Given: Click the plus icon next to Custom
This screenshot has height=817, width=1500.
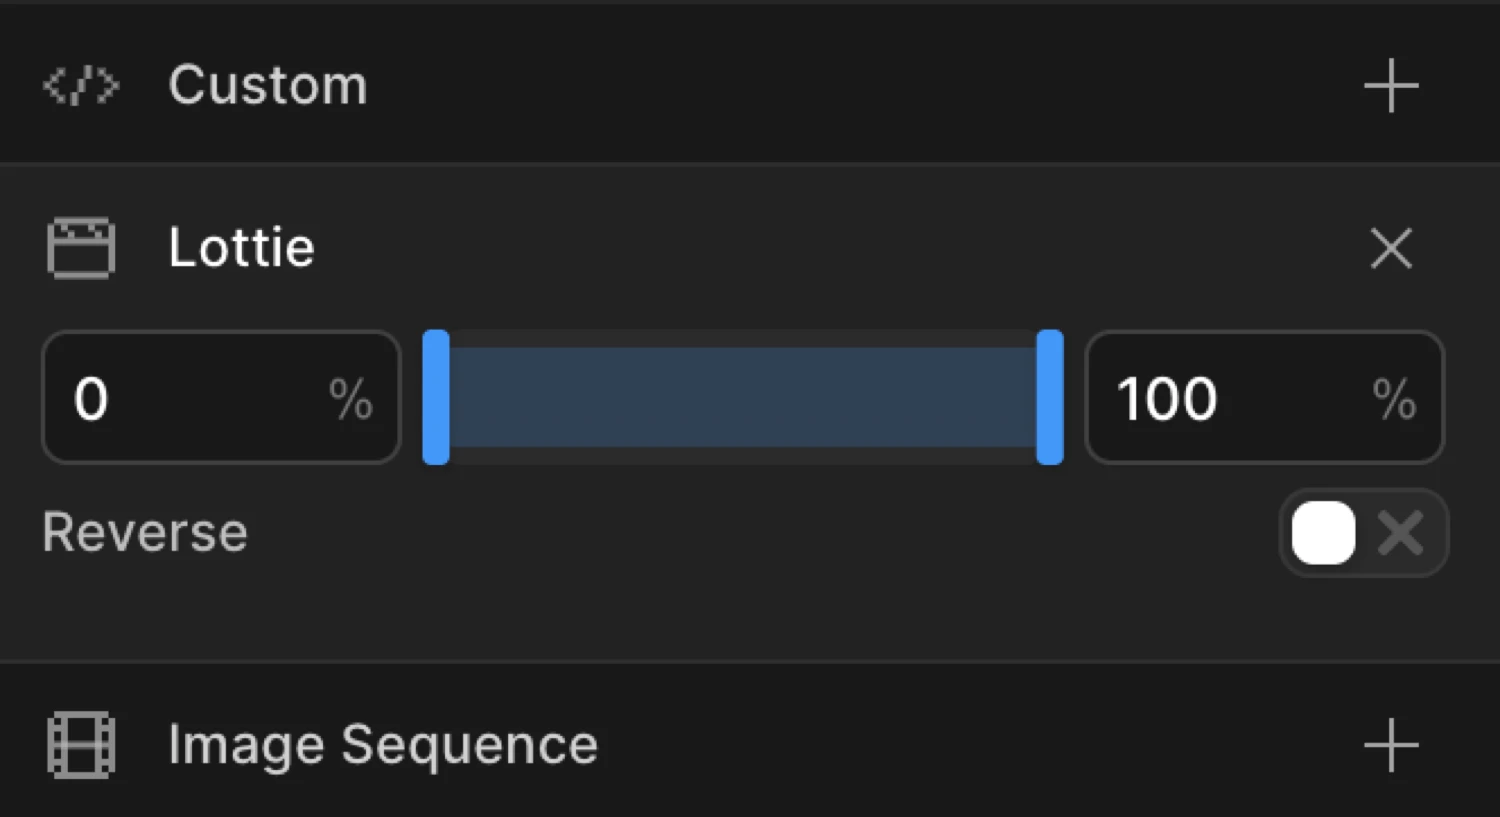Looking at the screenshot, I should coord(1390,86).
